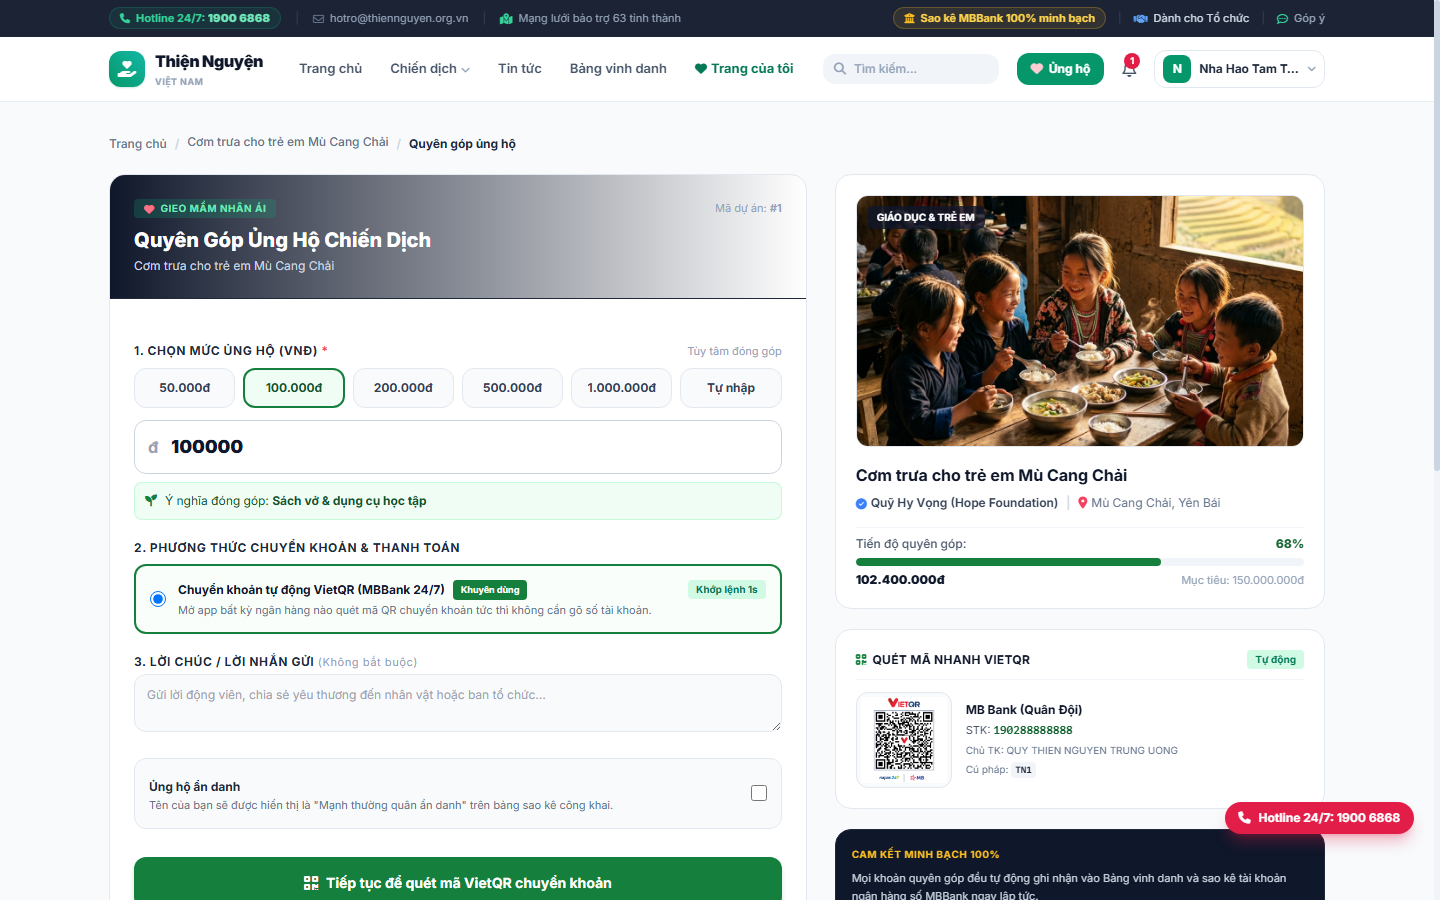The width and height of the screenshot is (1440, 900).
Task: Click the campaign children lunch photo
Action: [x=1080, y=321]
